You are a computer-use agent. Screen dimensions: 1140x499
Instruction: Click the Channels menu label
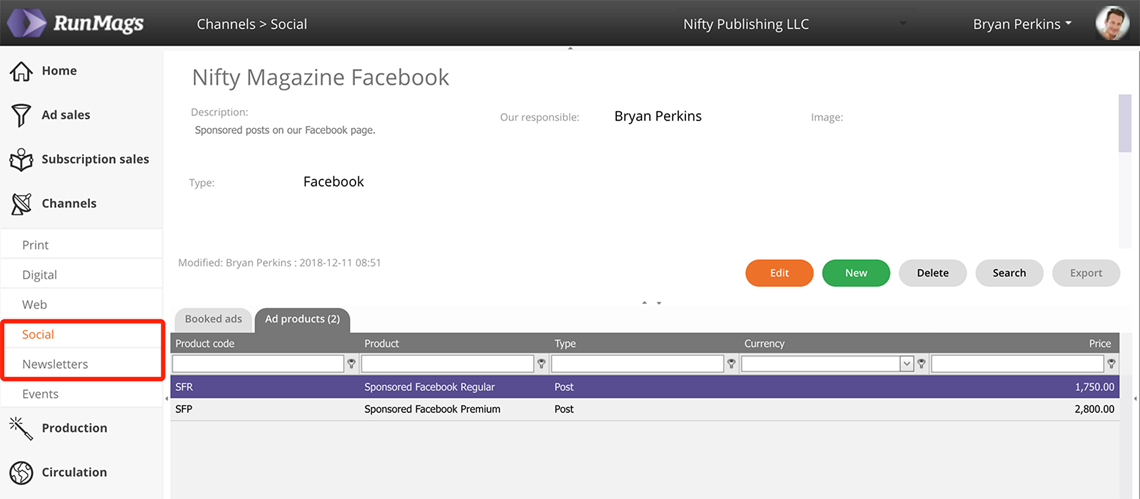coord(69,204)
